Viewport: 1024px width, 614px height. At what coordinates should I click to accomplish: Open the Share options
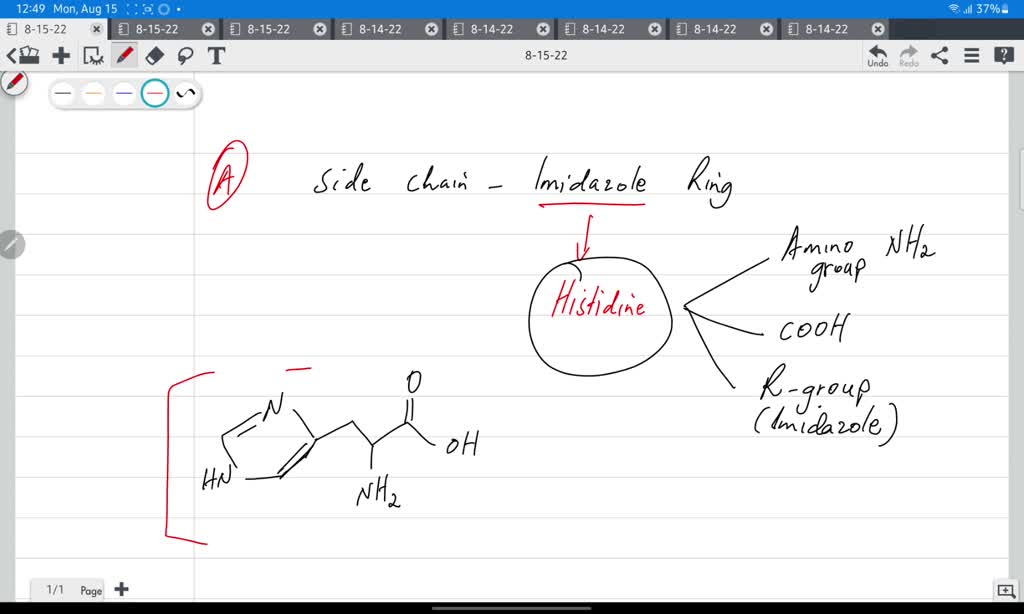tap(939, 54)
